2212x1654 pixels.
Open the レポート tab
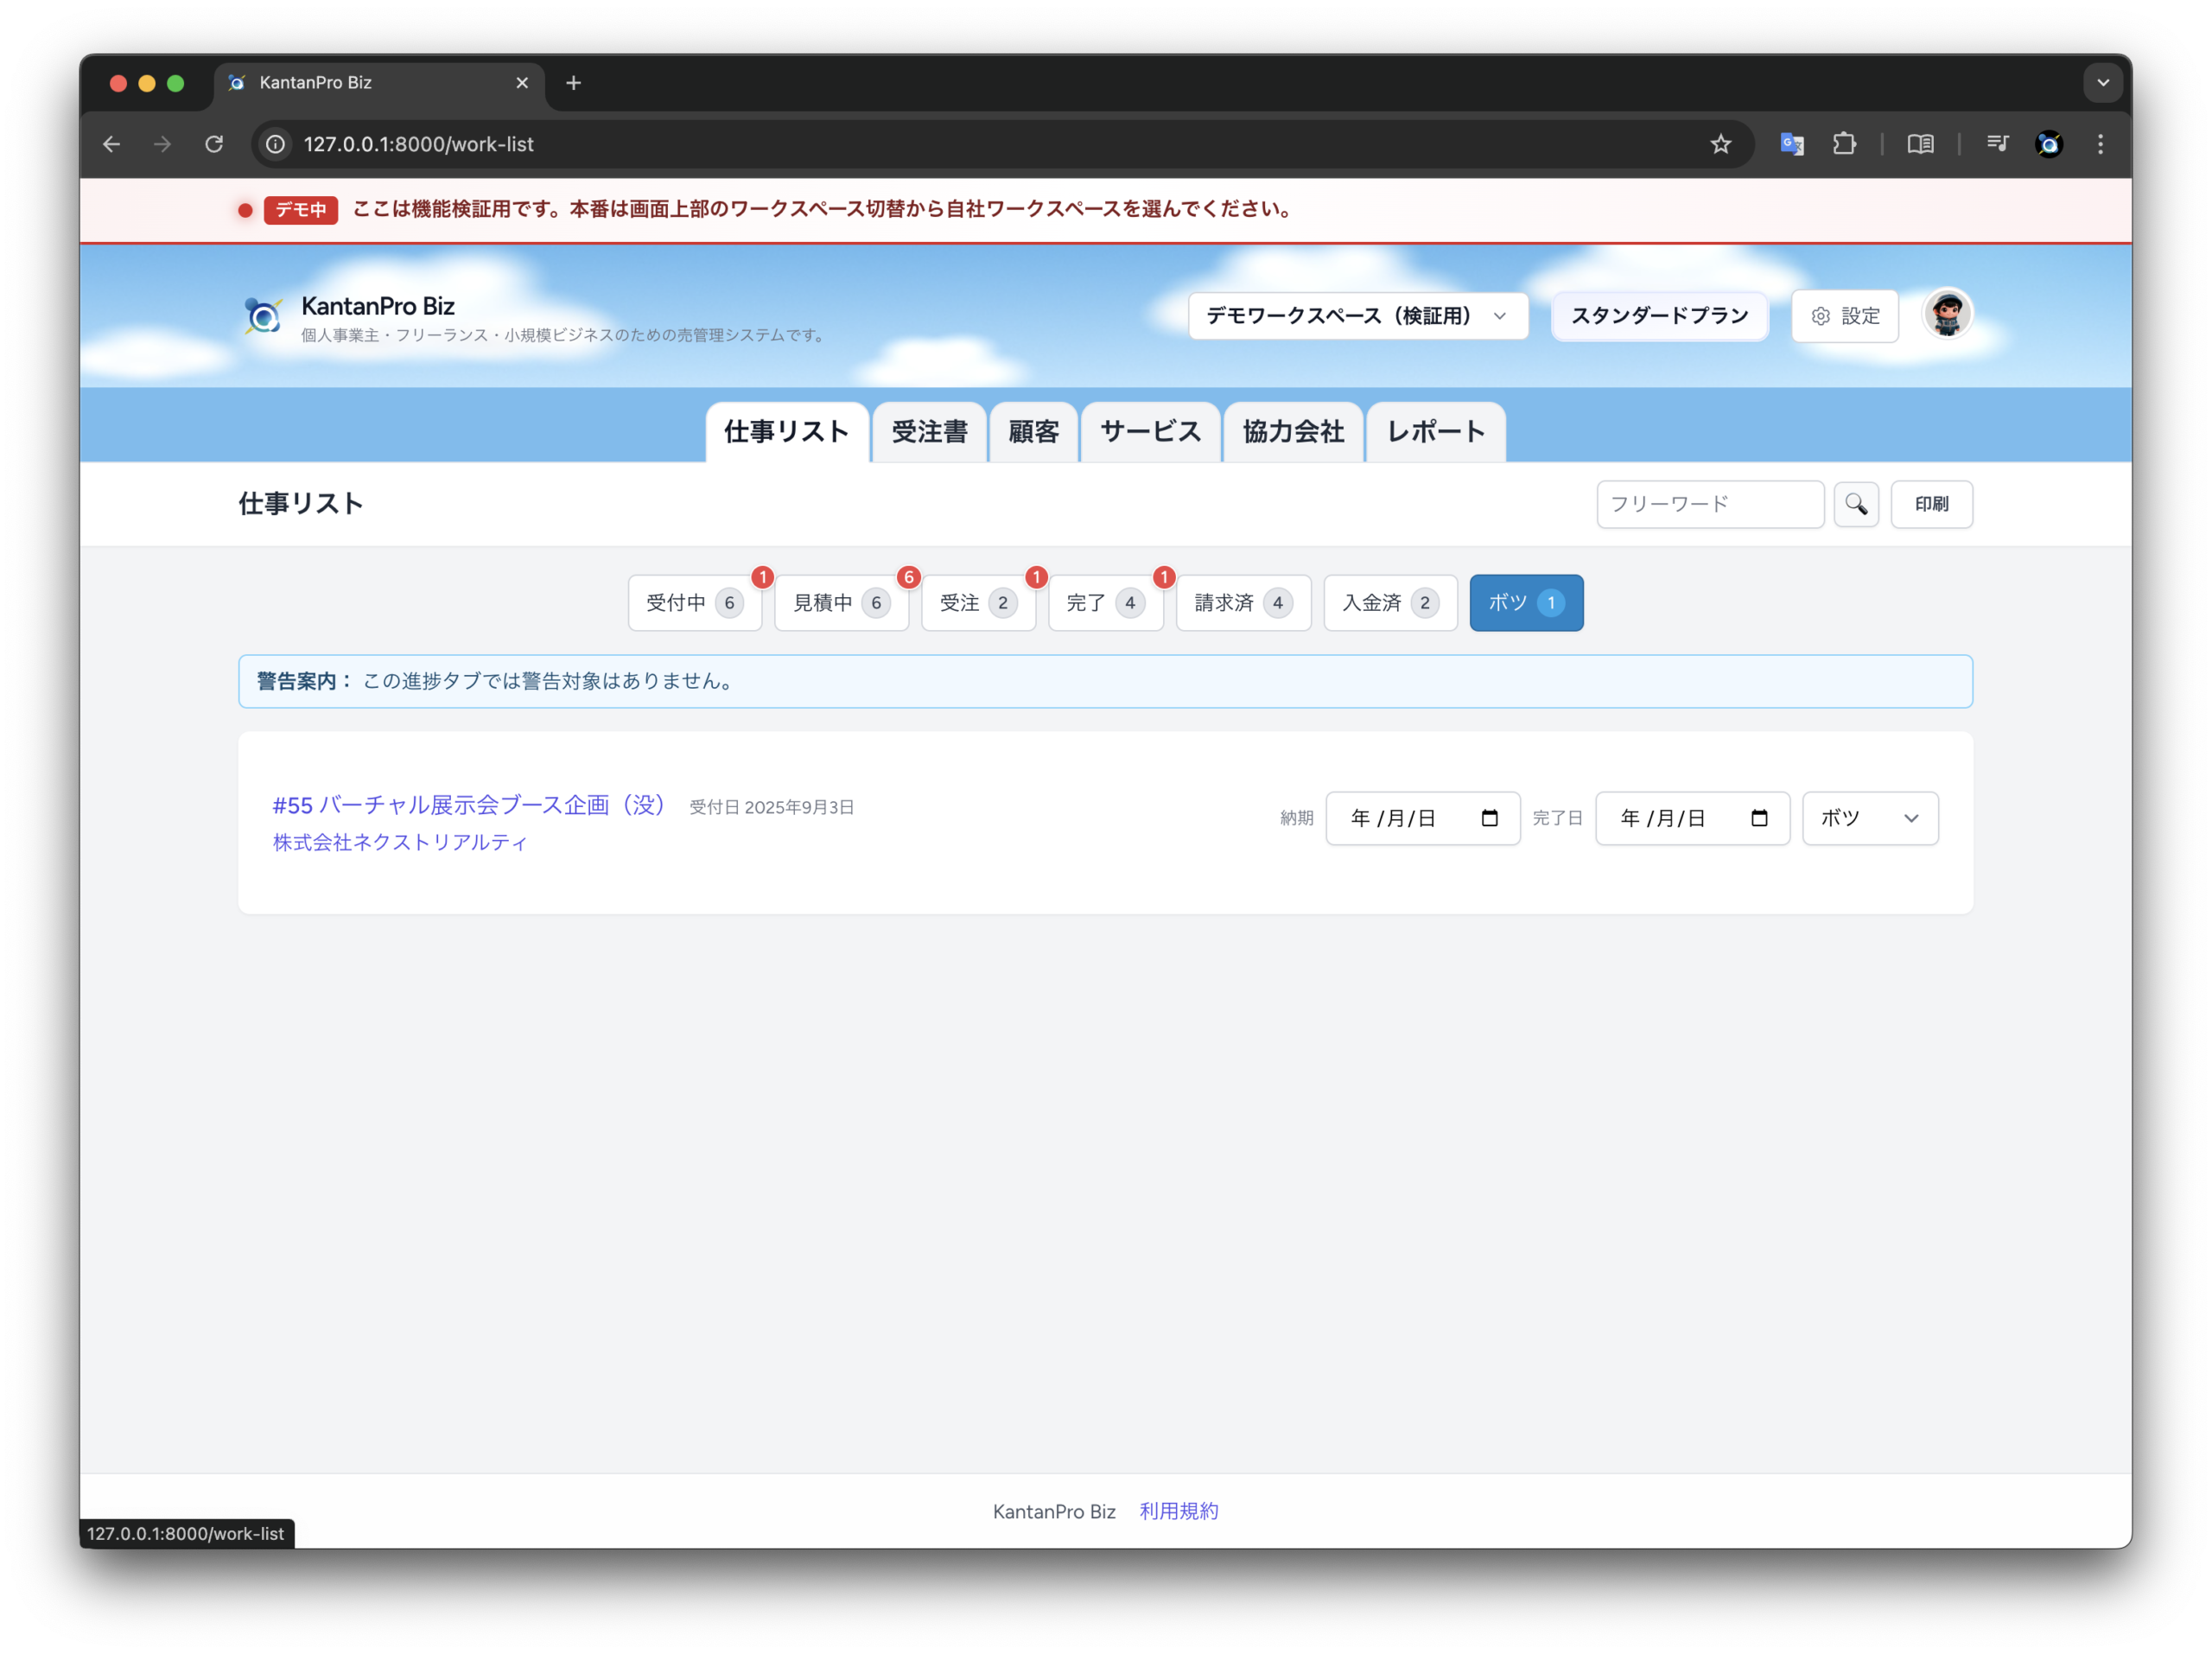(x=1435, y=432)
